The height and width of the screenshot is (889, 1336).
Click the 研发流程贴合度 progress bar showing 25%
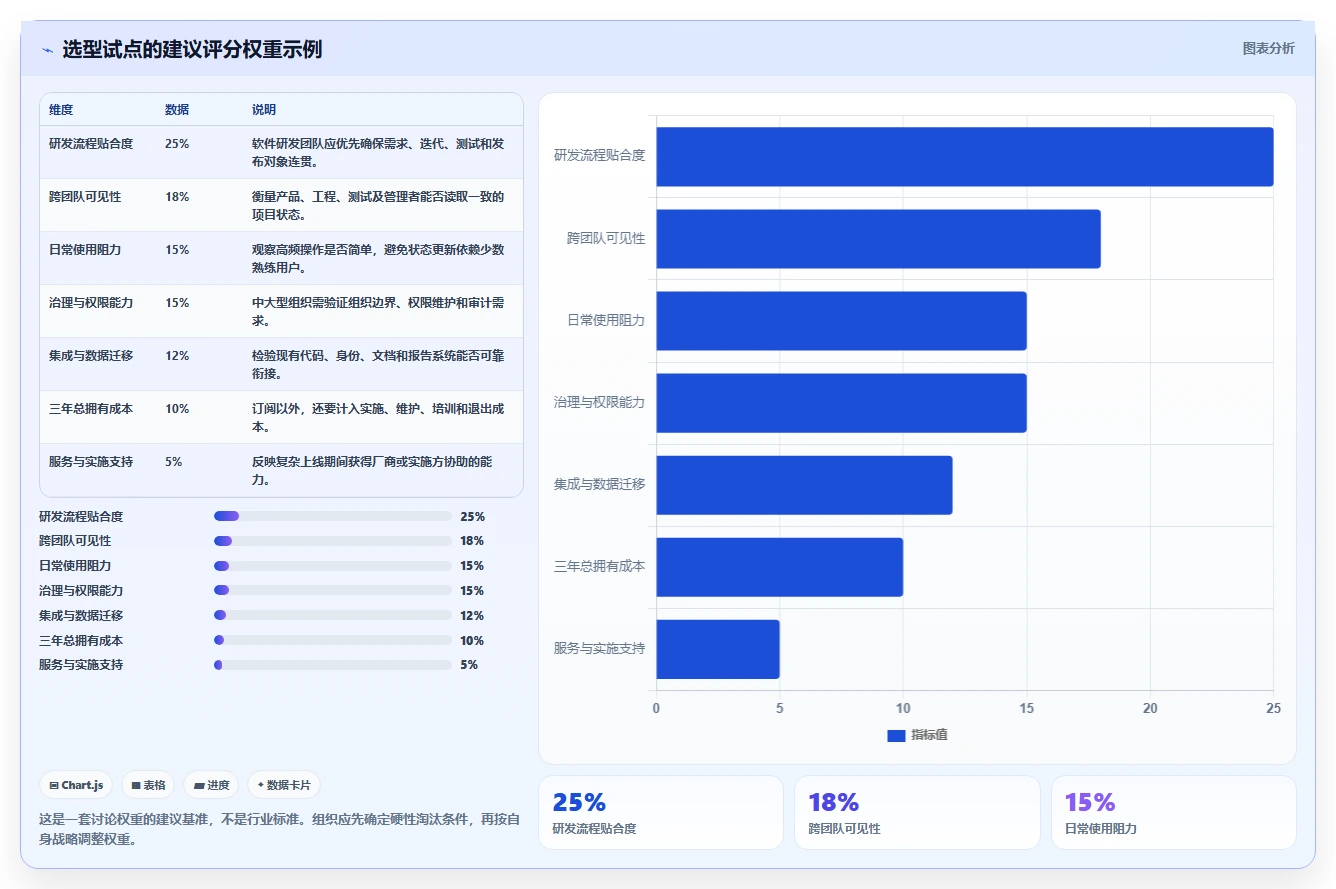click(333, 517)
